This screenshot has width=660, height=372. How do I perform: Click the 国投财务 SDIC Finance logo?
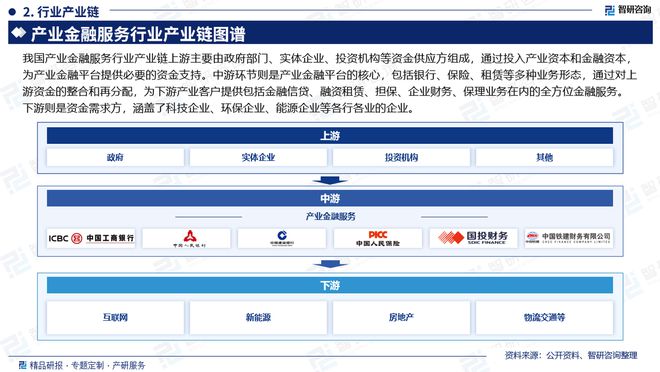[x=474, y=238]
